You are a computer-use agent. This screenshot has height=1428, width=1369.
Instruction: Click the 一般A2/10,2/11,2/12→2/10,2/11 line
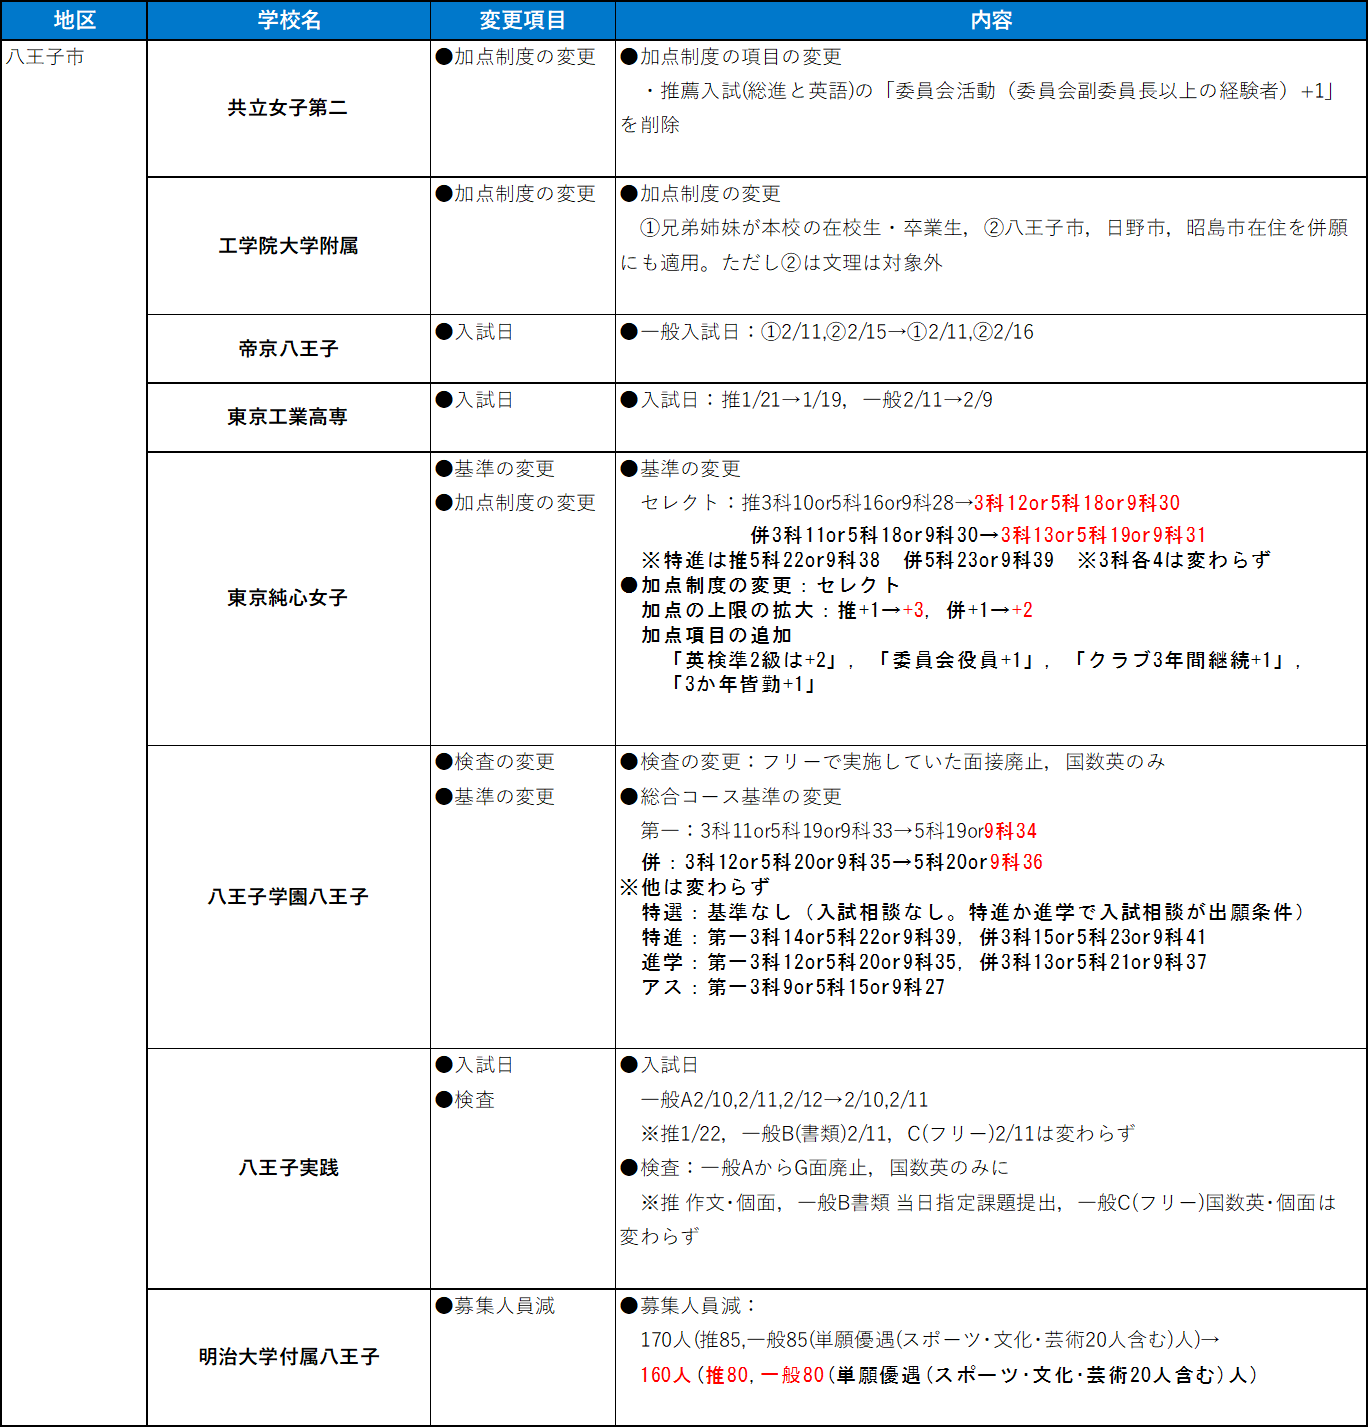point(785,1100)
